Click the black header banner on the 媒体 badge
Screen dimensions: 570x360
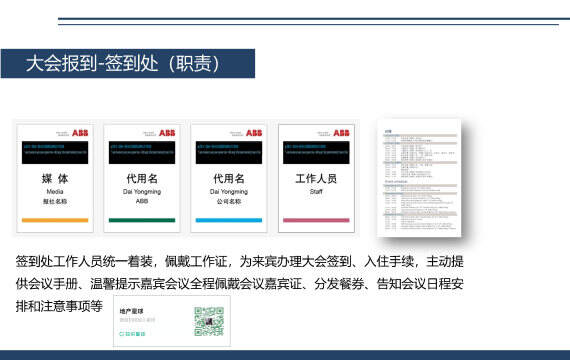[x=55, y=152]
